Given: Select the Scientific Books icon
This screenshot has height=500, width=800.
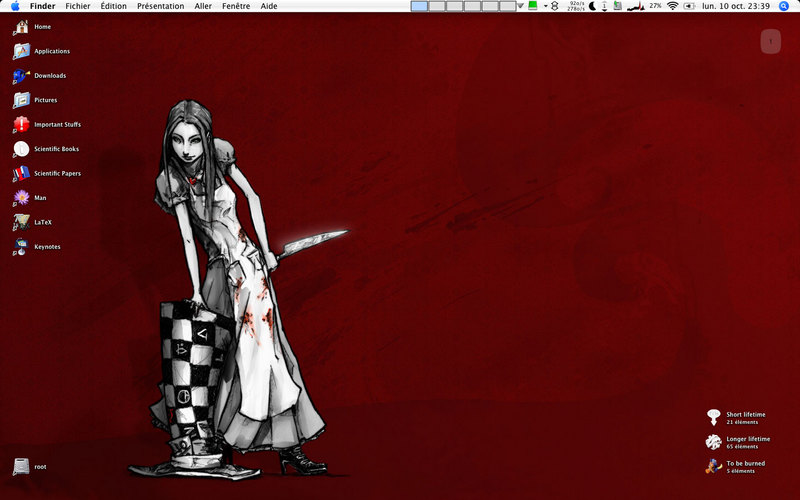Looking at the screenshot, I should 21,149.
